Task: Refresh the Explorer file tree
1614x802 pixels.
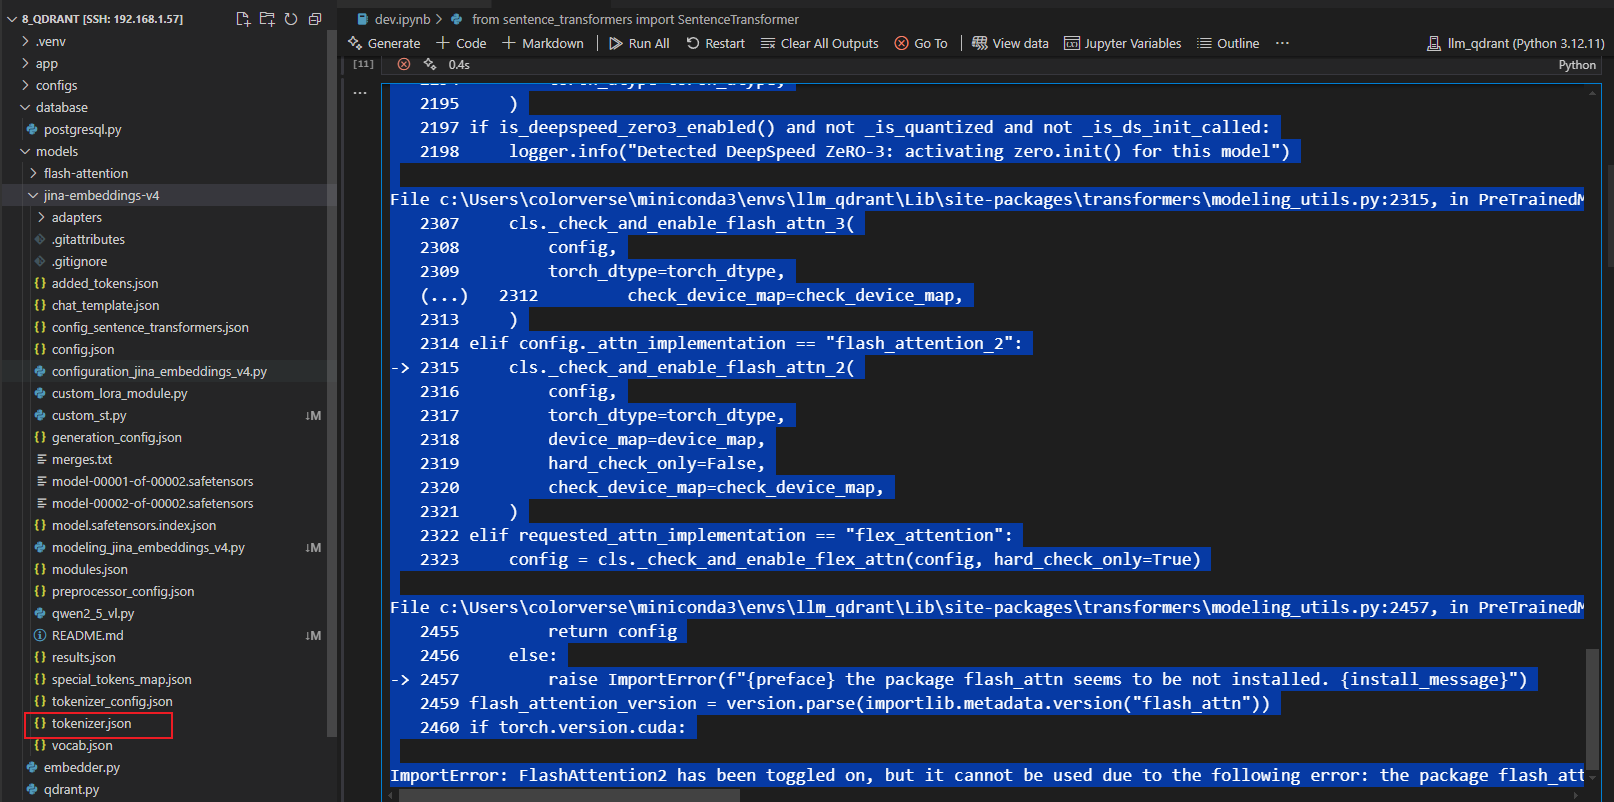Action: [x=291, y=19]
